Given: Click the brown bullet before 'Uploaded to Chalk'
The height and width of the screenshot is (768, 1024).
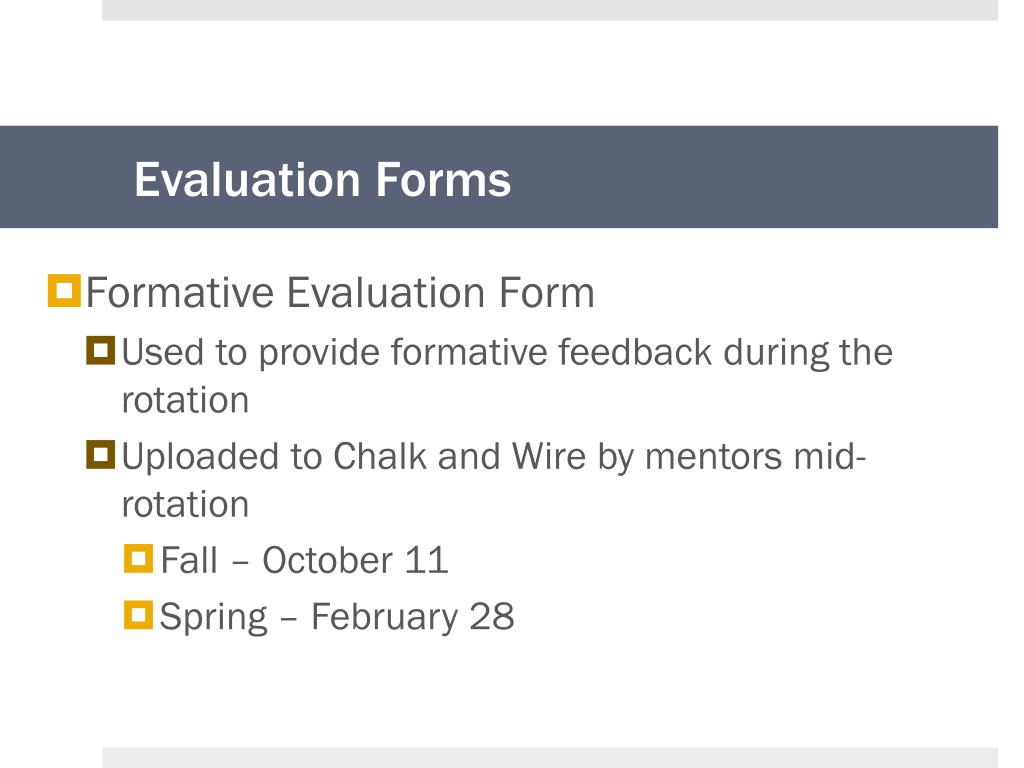Looking at the screenshot, I should pos(101,455).
